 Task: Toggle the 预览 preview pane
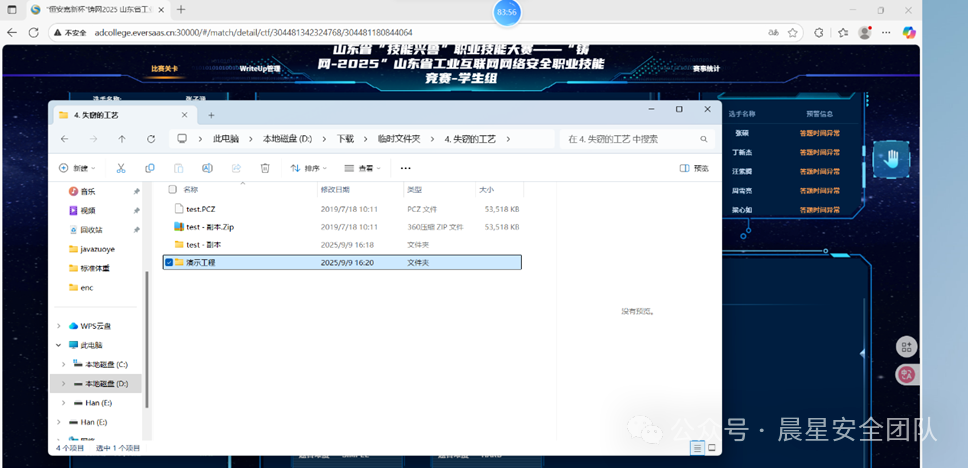click(694, 168)
